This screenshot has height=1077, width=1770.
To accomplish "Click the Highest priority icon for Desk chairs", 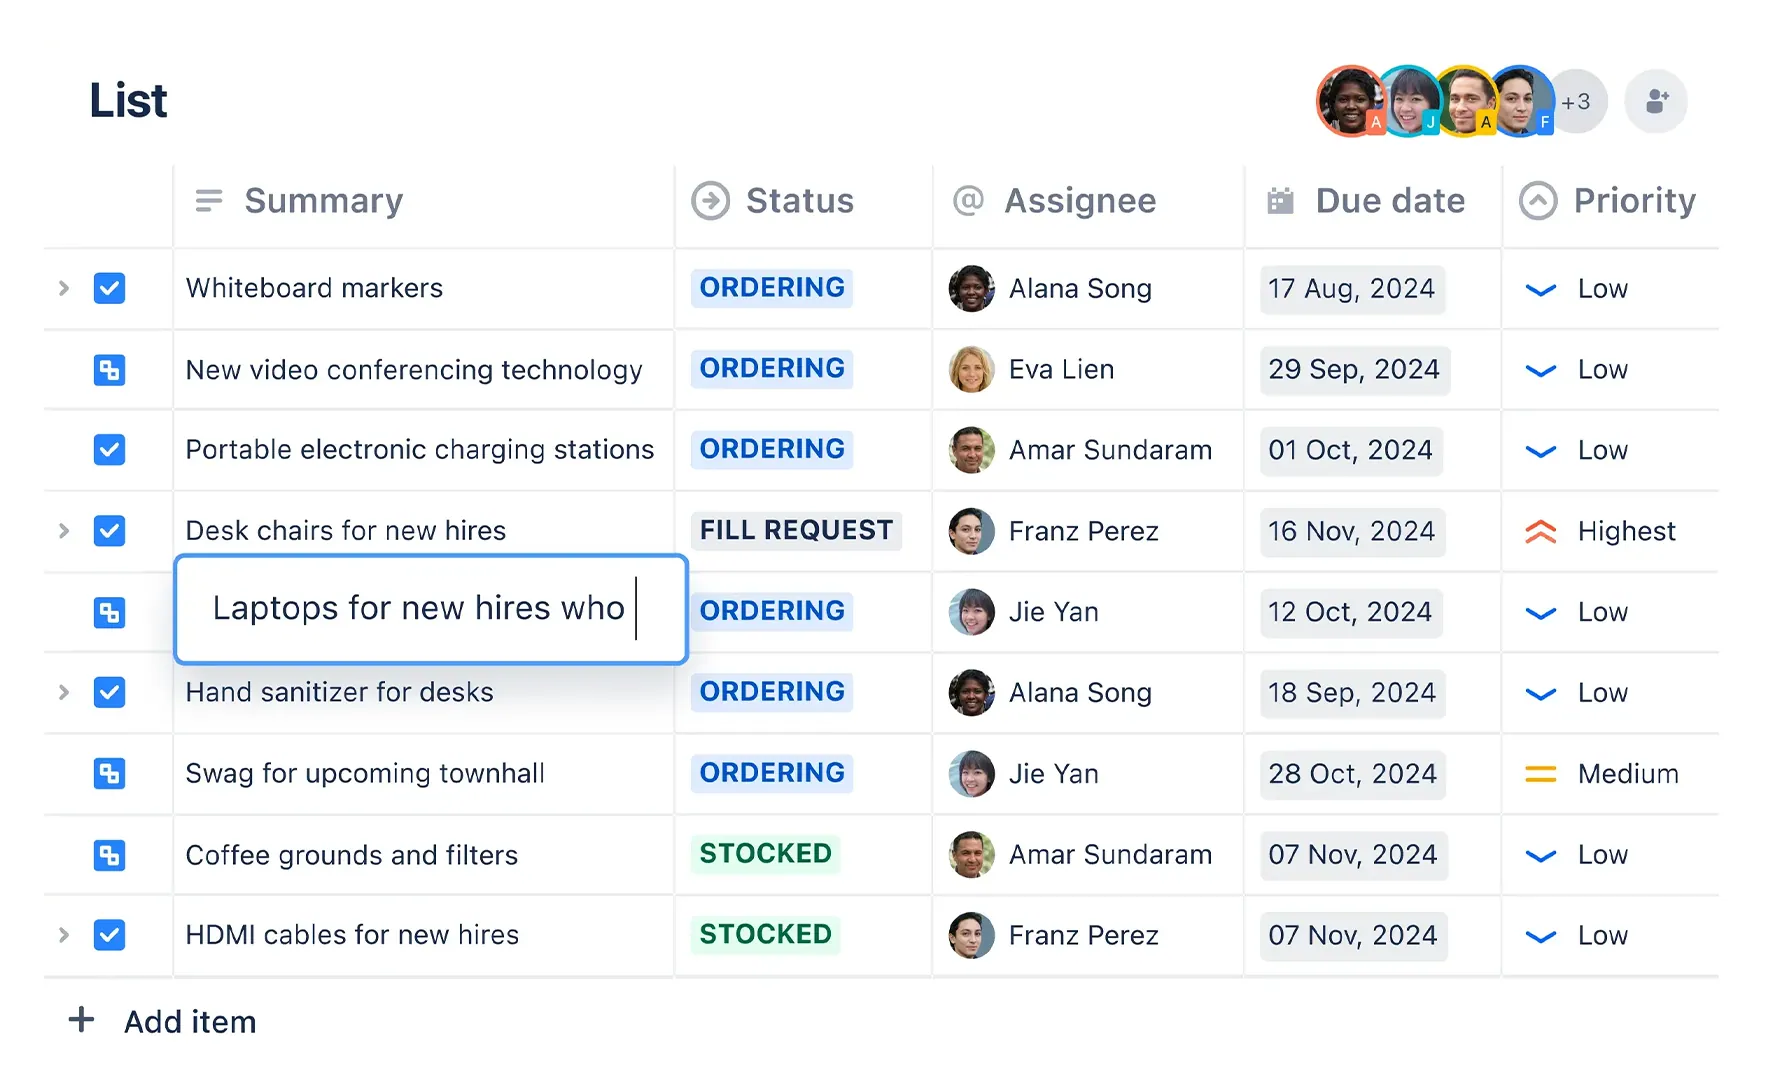I will 1540,531.
